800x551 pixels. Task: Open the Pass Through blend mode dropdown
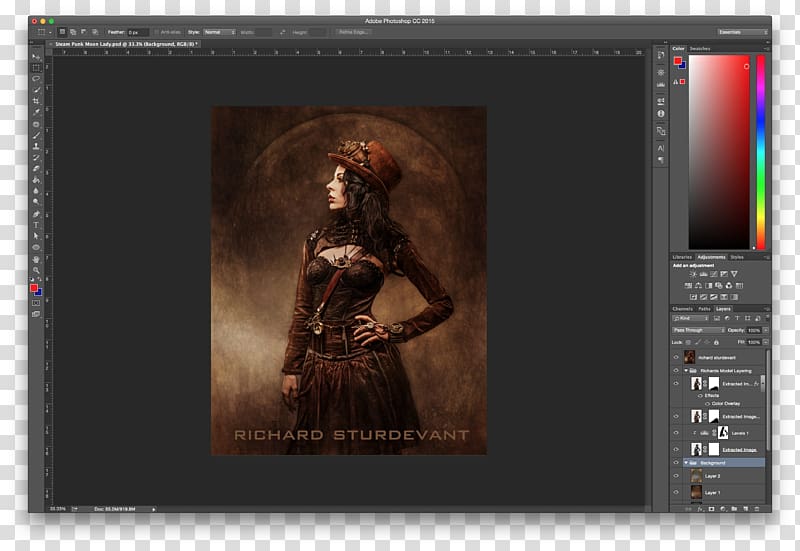click(698, 330)
